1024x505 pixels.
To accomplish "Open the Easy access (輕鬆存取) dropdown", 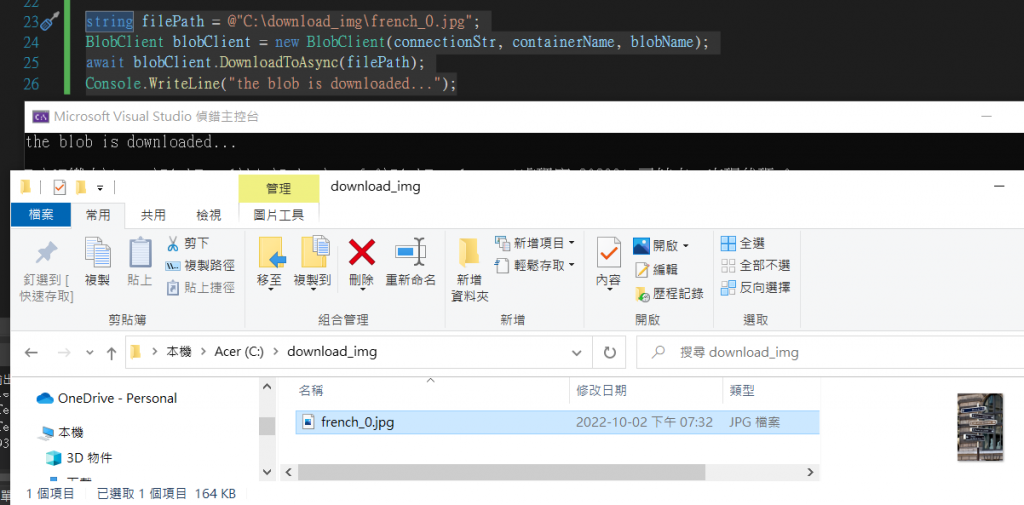I will click(535, 265).
